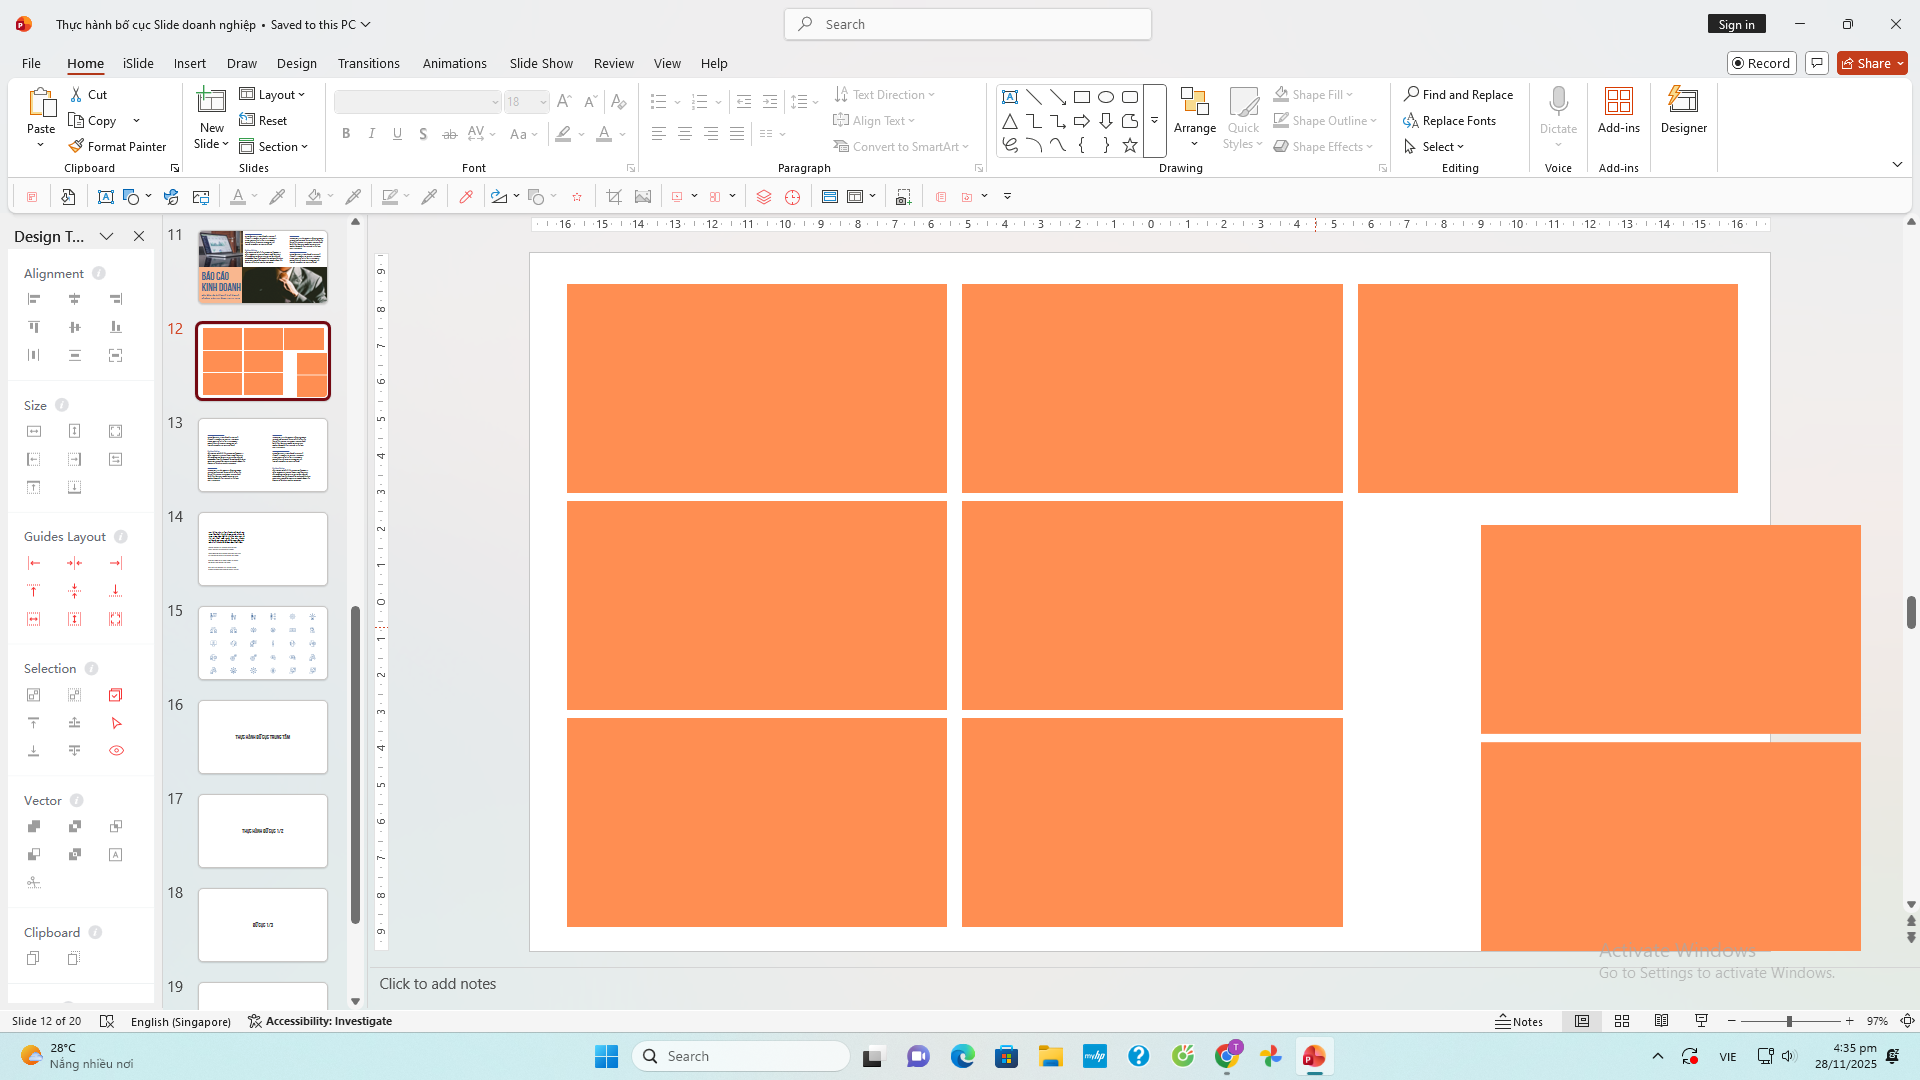Click the New Slide icon

(211, 101)
